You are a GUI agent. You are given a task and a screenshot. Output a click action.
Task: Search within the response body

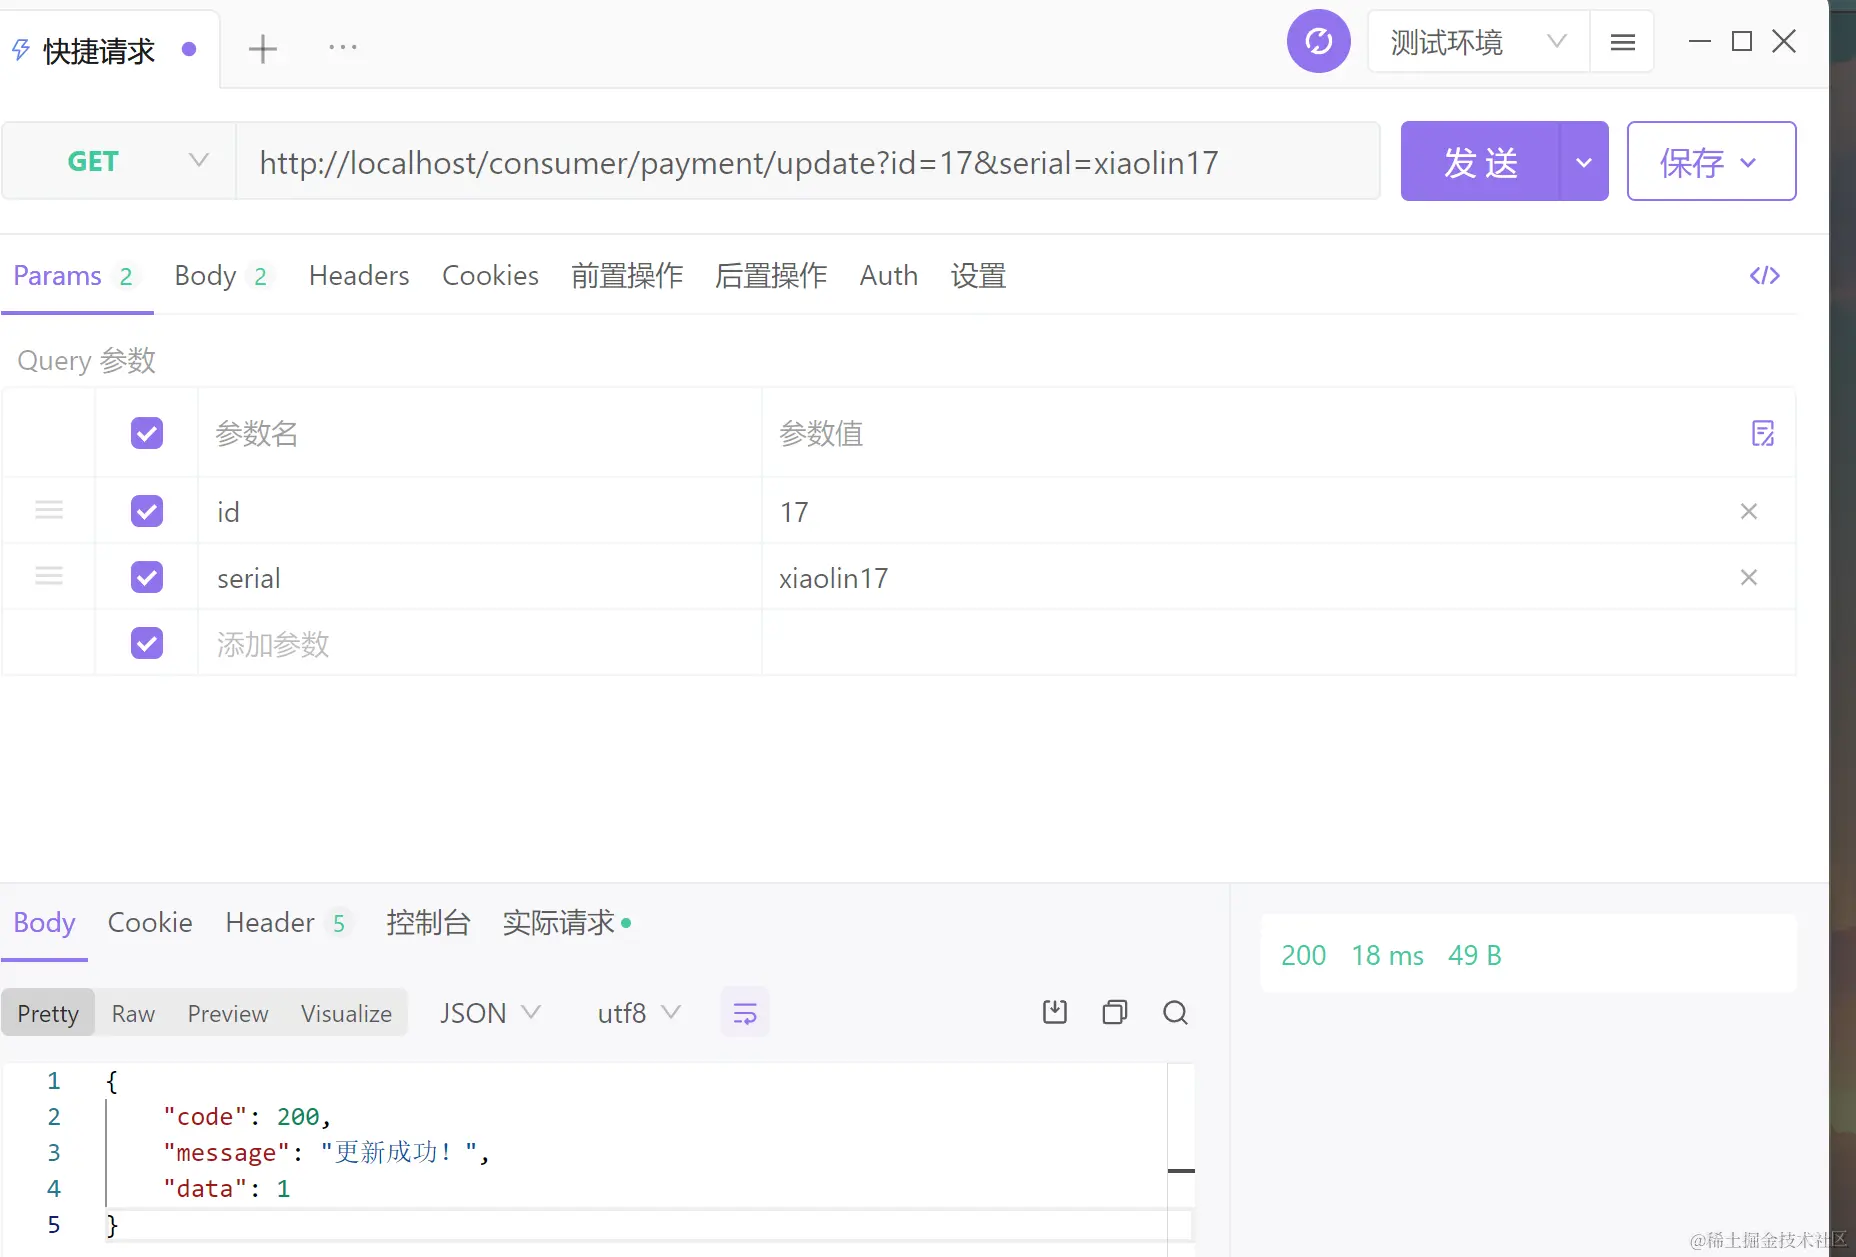click(x=1175, y=1012)
